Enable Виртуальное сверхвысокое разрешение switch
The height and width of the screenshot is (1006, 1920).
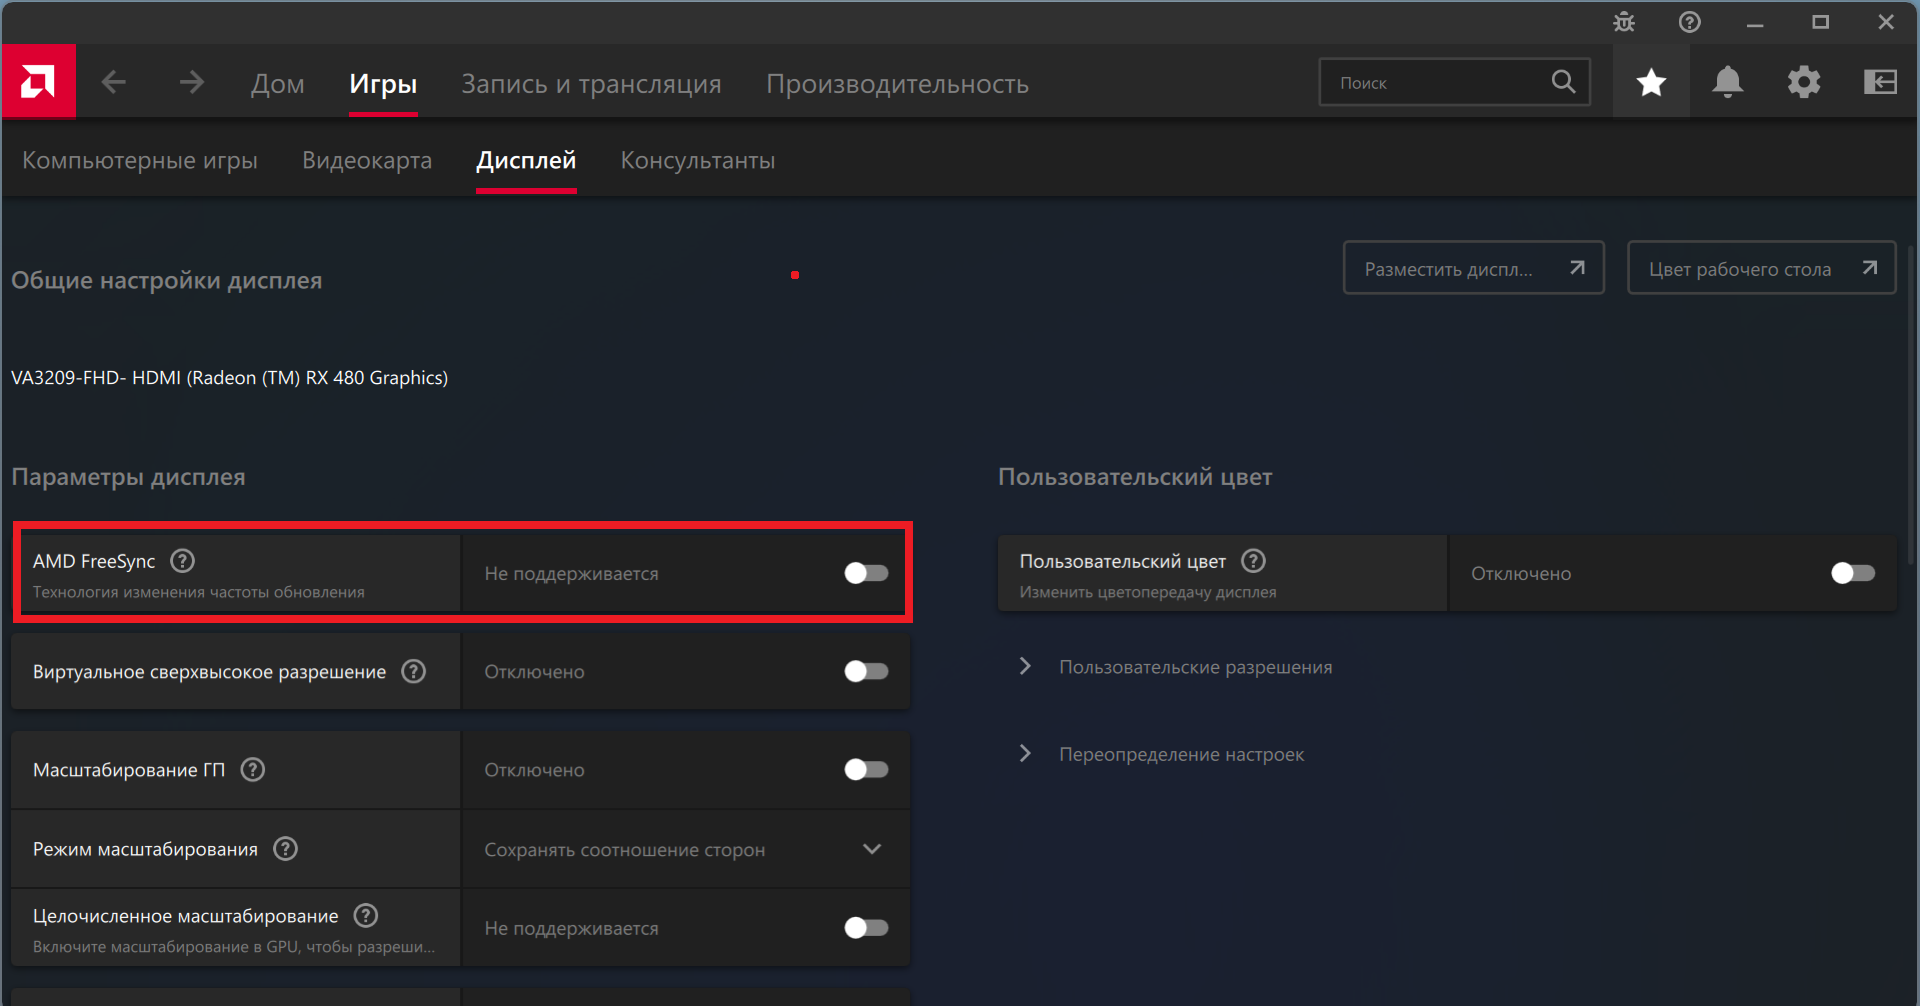(866, 671)
